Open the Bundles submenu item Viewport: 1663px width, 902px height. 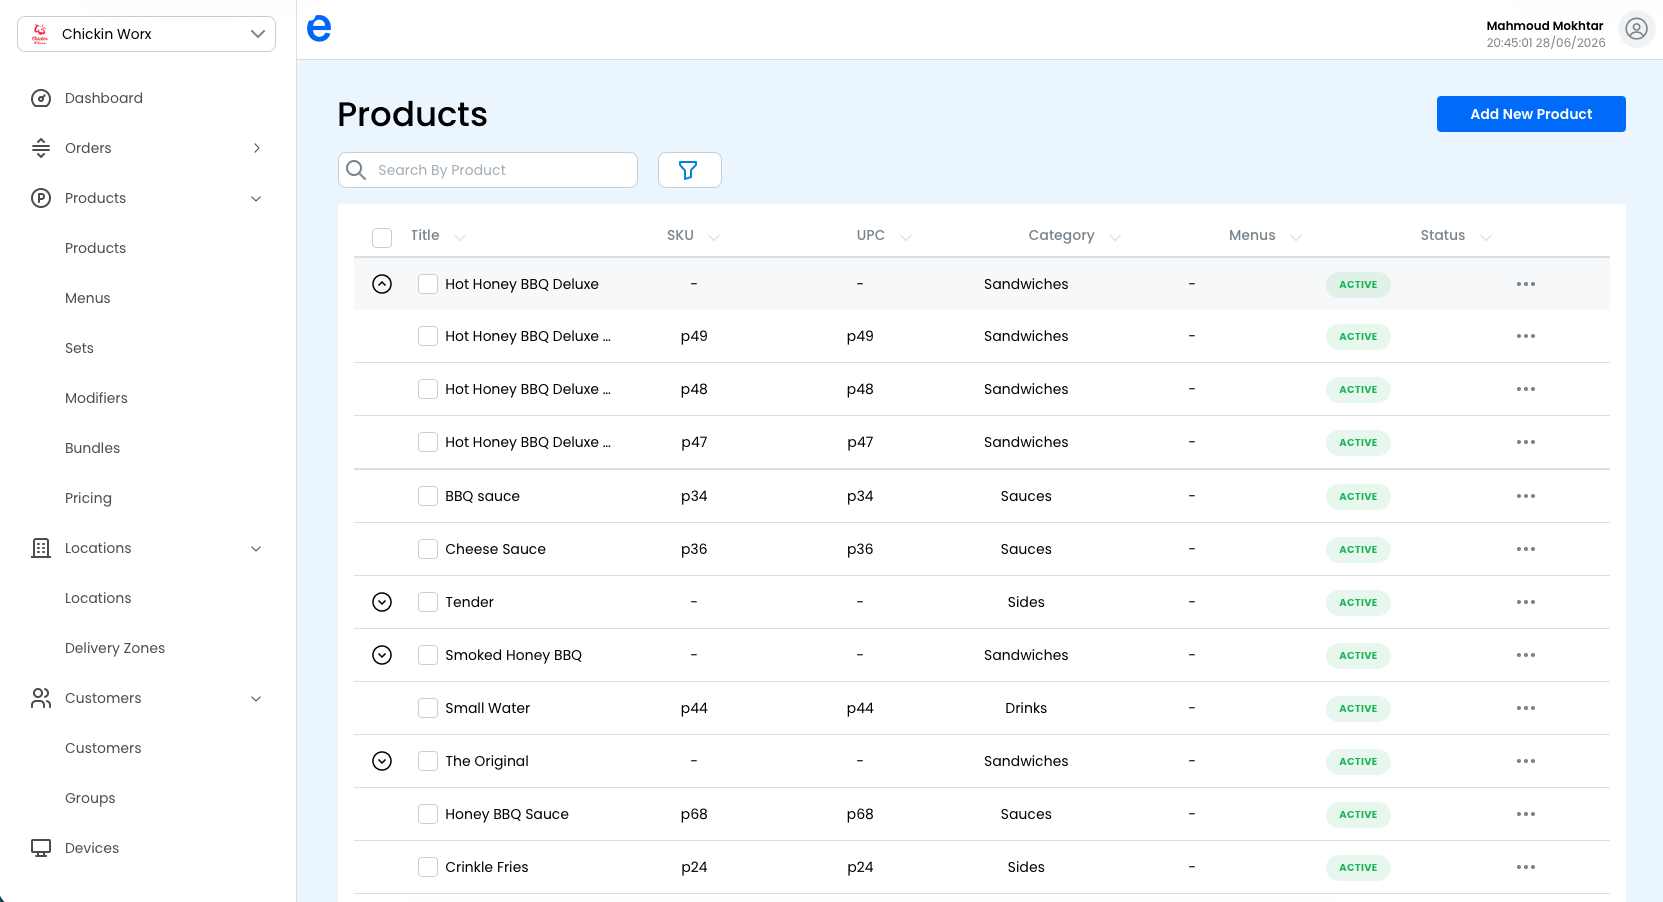pos(92,448)
